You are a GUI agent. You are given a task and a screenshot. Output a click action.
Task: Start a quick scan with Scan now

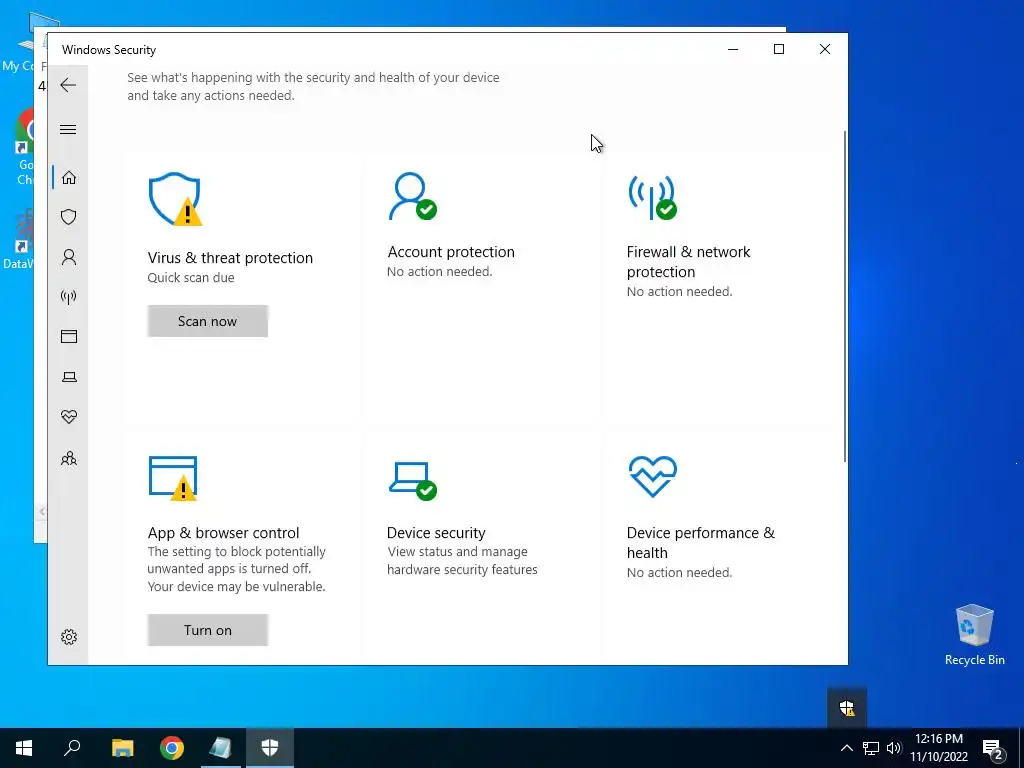(208, 321)
